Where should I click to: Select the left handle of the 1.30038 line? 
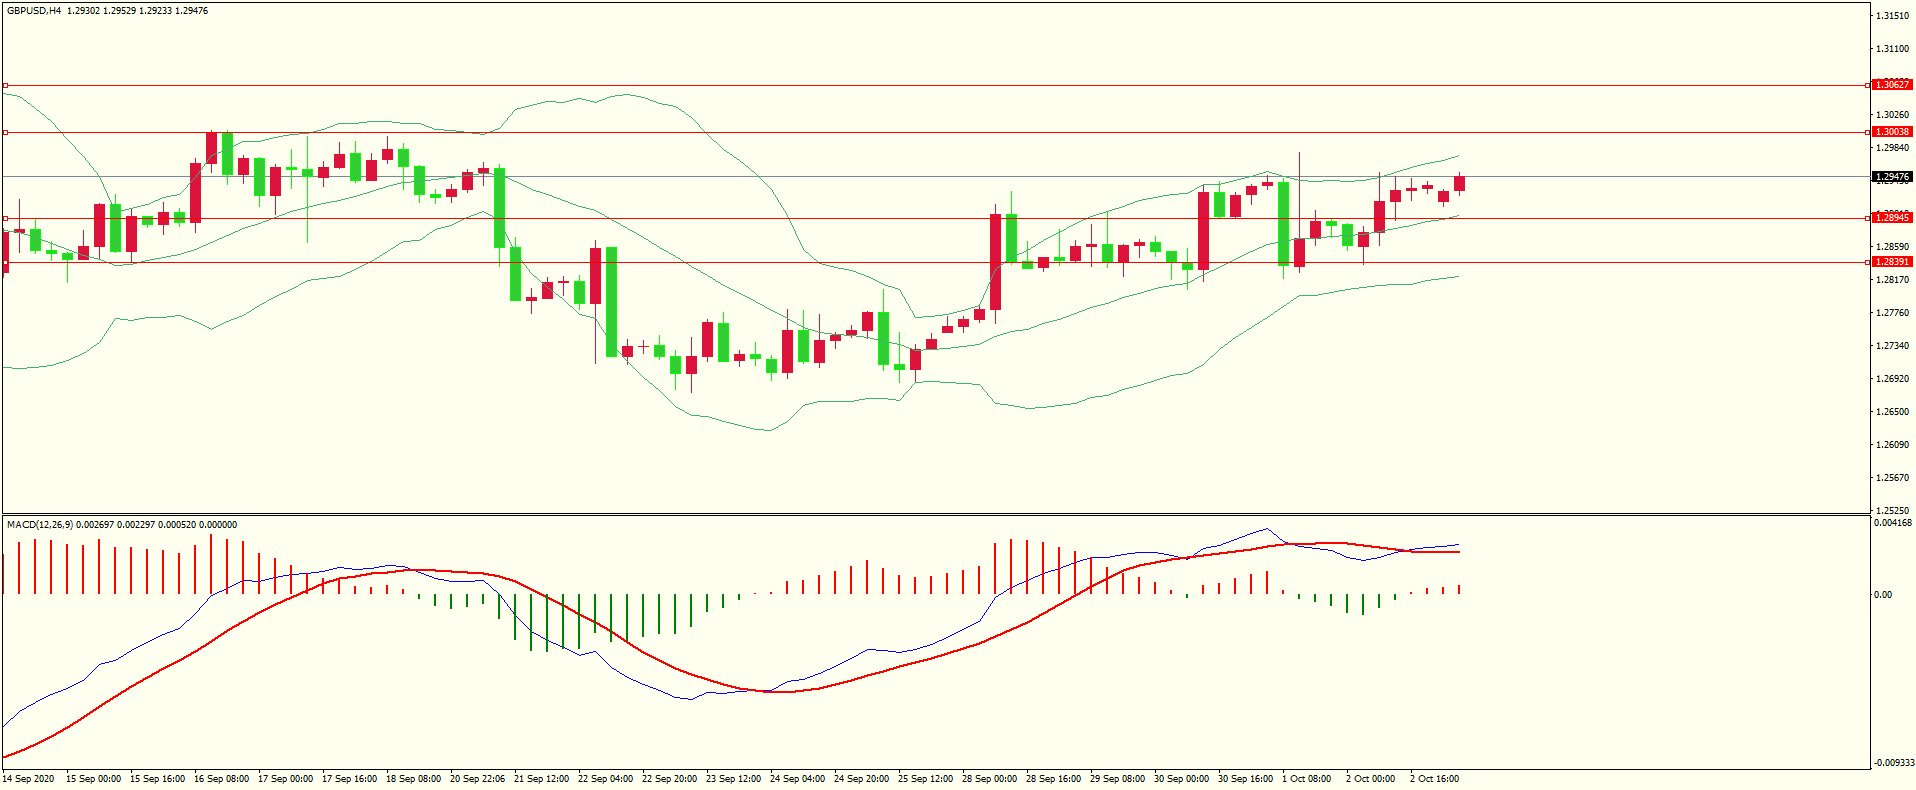(x=6, y=132)
